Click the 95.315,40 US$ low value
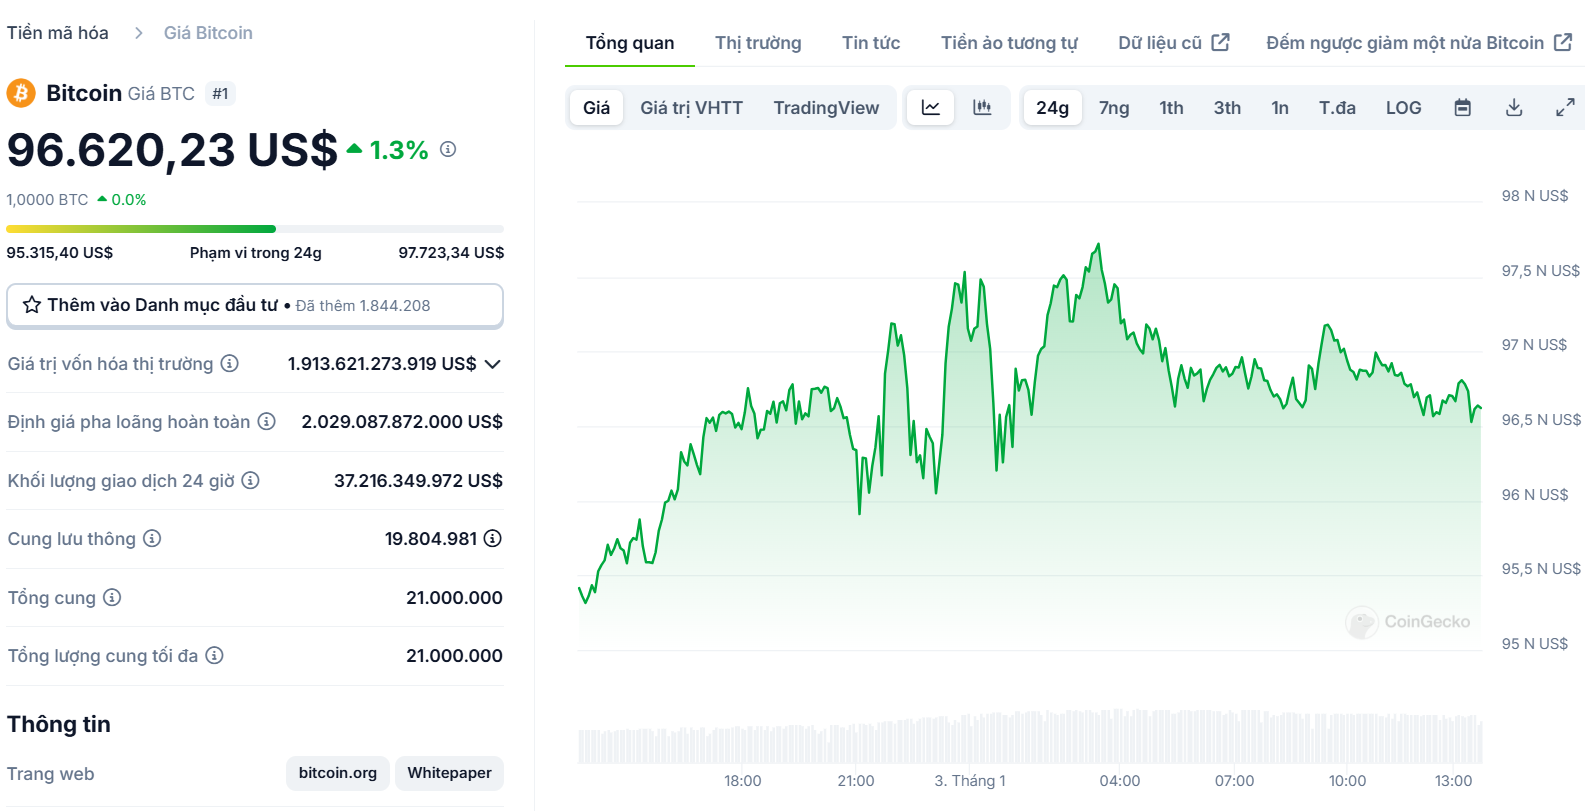1585x811 pixels. 60,253
